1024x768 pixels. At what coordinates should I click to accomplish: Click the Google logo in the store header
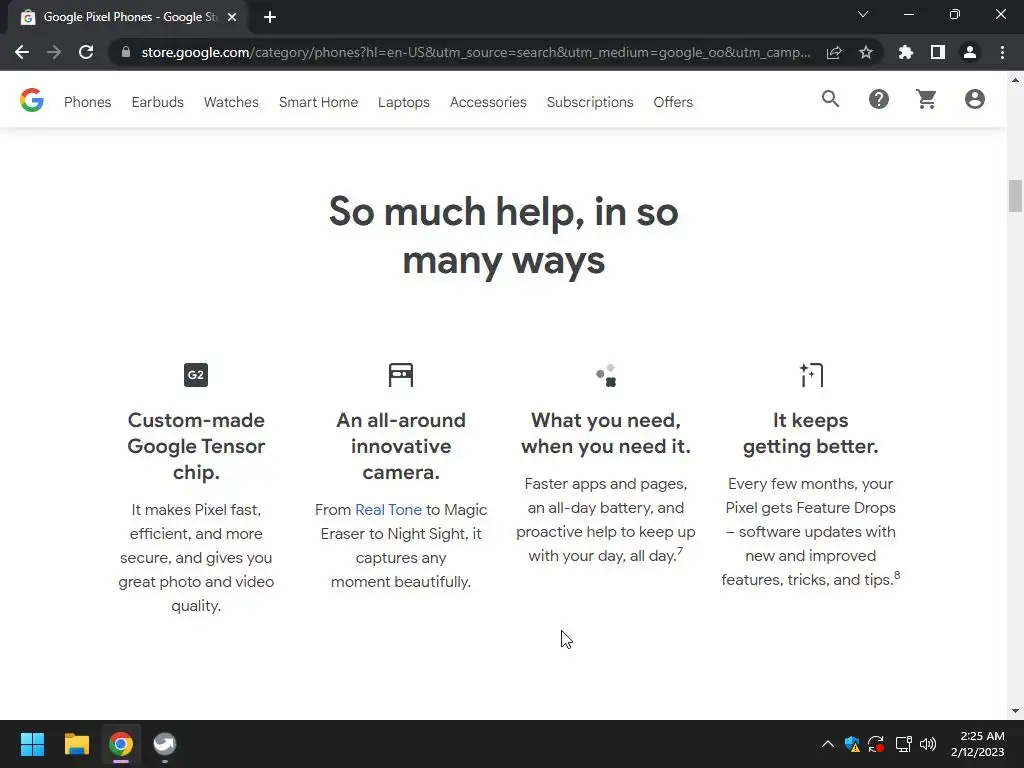coord(31,100)
